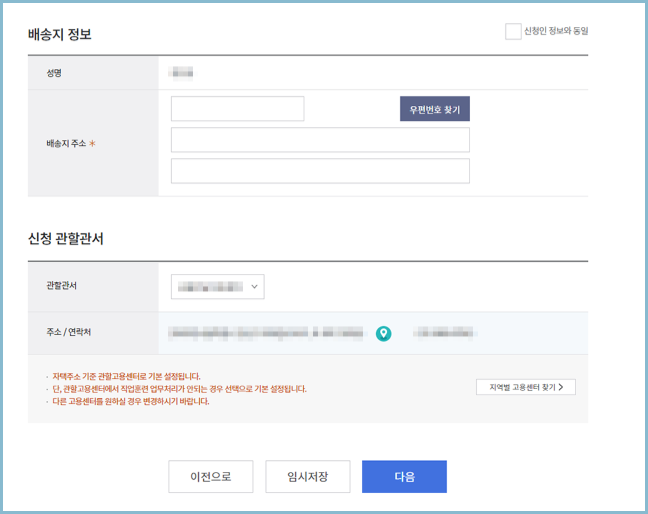Click the 우편번호 찾기 button
This screenshot has height=514, width=648.
[x=434, y=109]
